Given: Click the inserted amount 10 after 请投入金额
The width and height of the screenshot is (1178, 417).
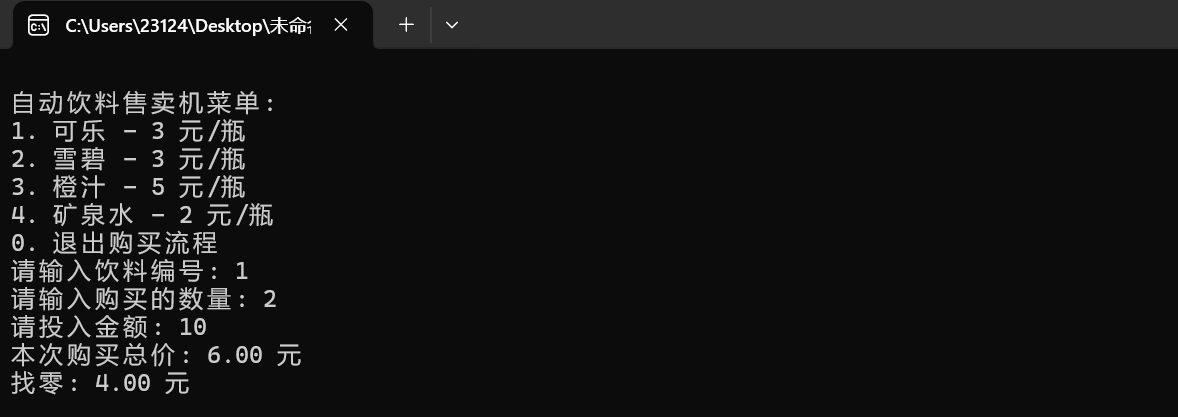Looking at the screenshot, I should click(x=192, y=328).
